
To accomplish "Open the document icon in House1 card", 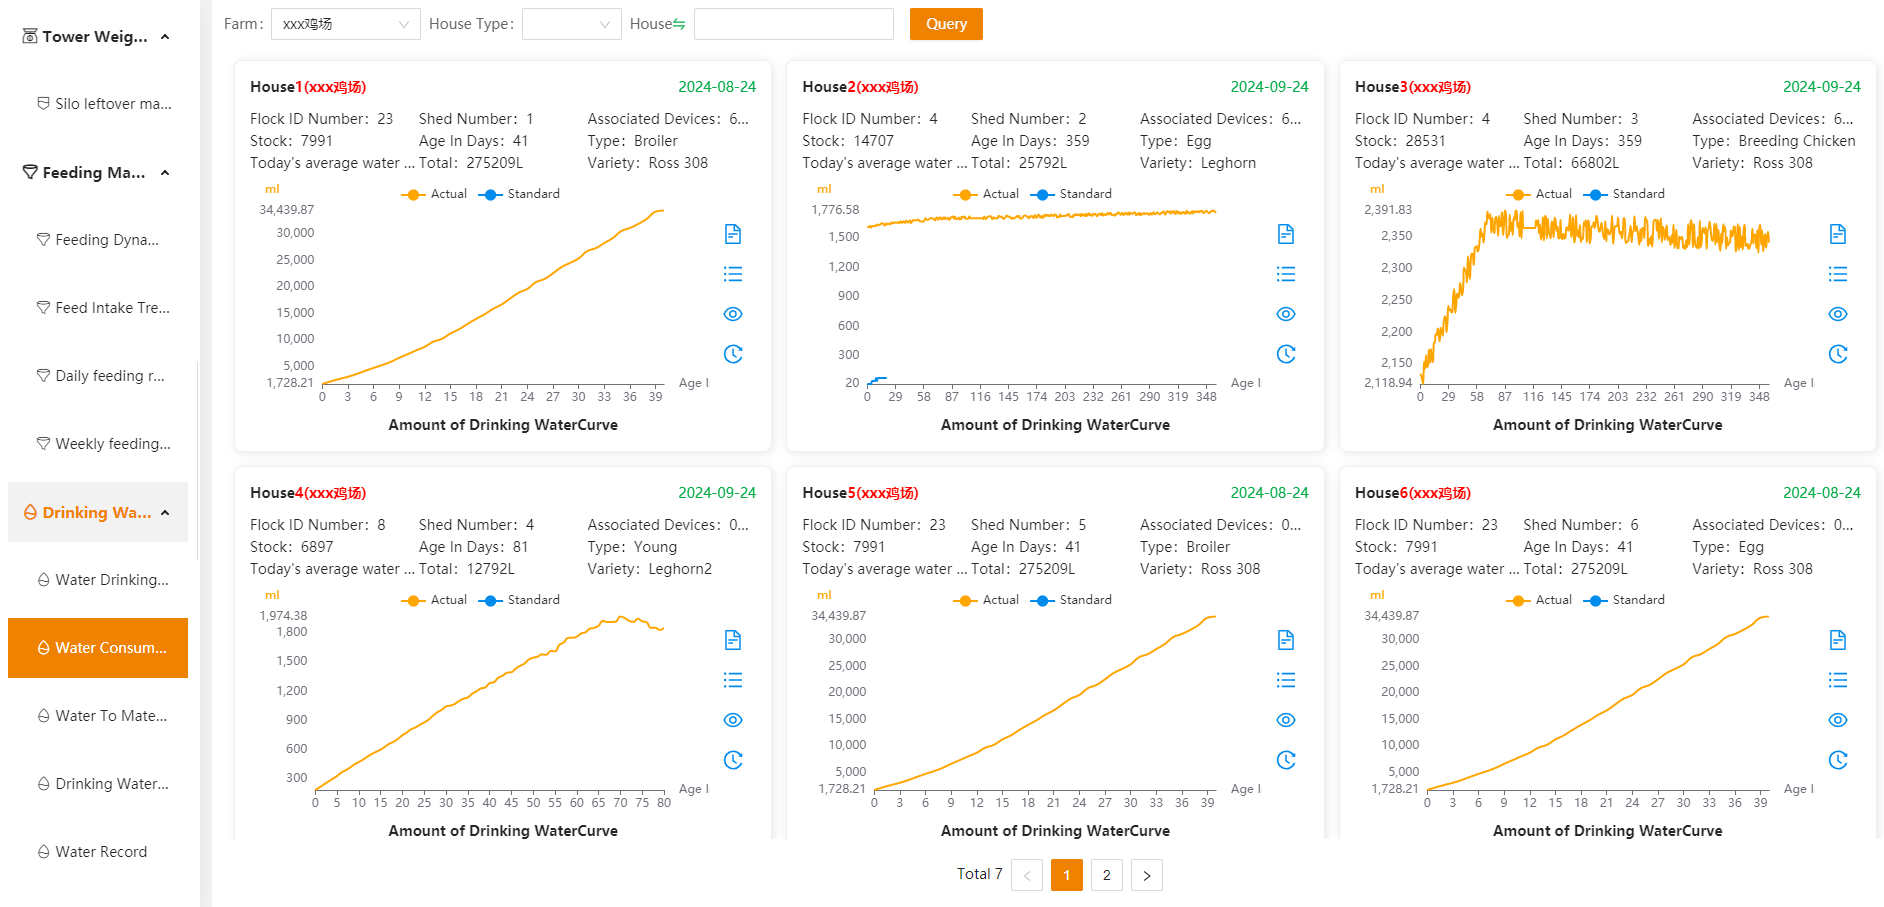I will pyautogui.click(x=733, y=234).
